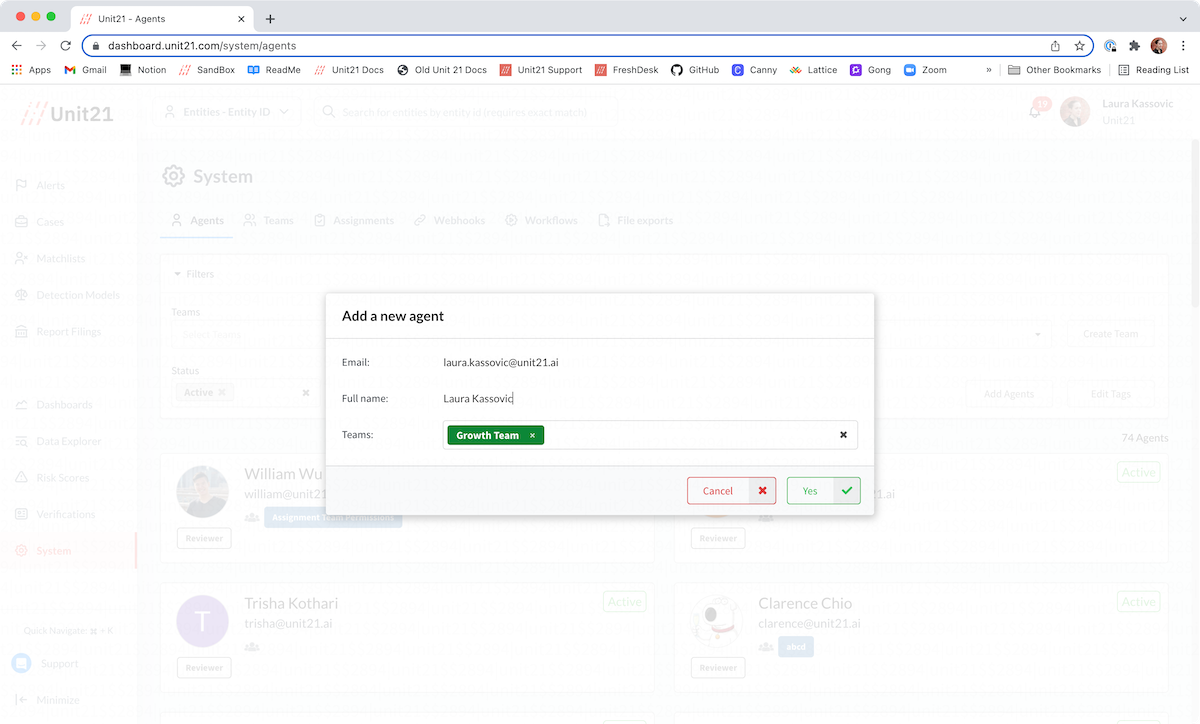The image size is (1200, 724).
Task: Open a new browser tab
Action: pos(270,18)
